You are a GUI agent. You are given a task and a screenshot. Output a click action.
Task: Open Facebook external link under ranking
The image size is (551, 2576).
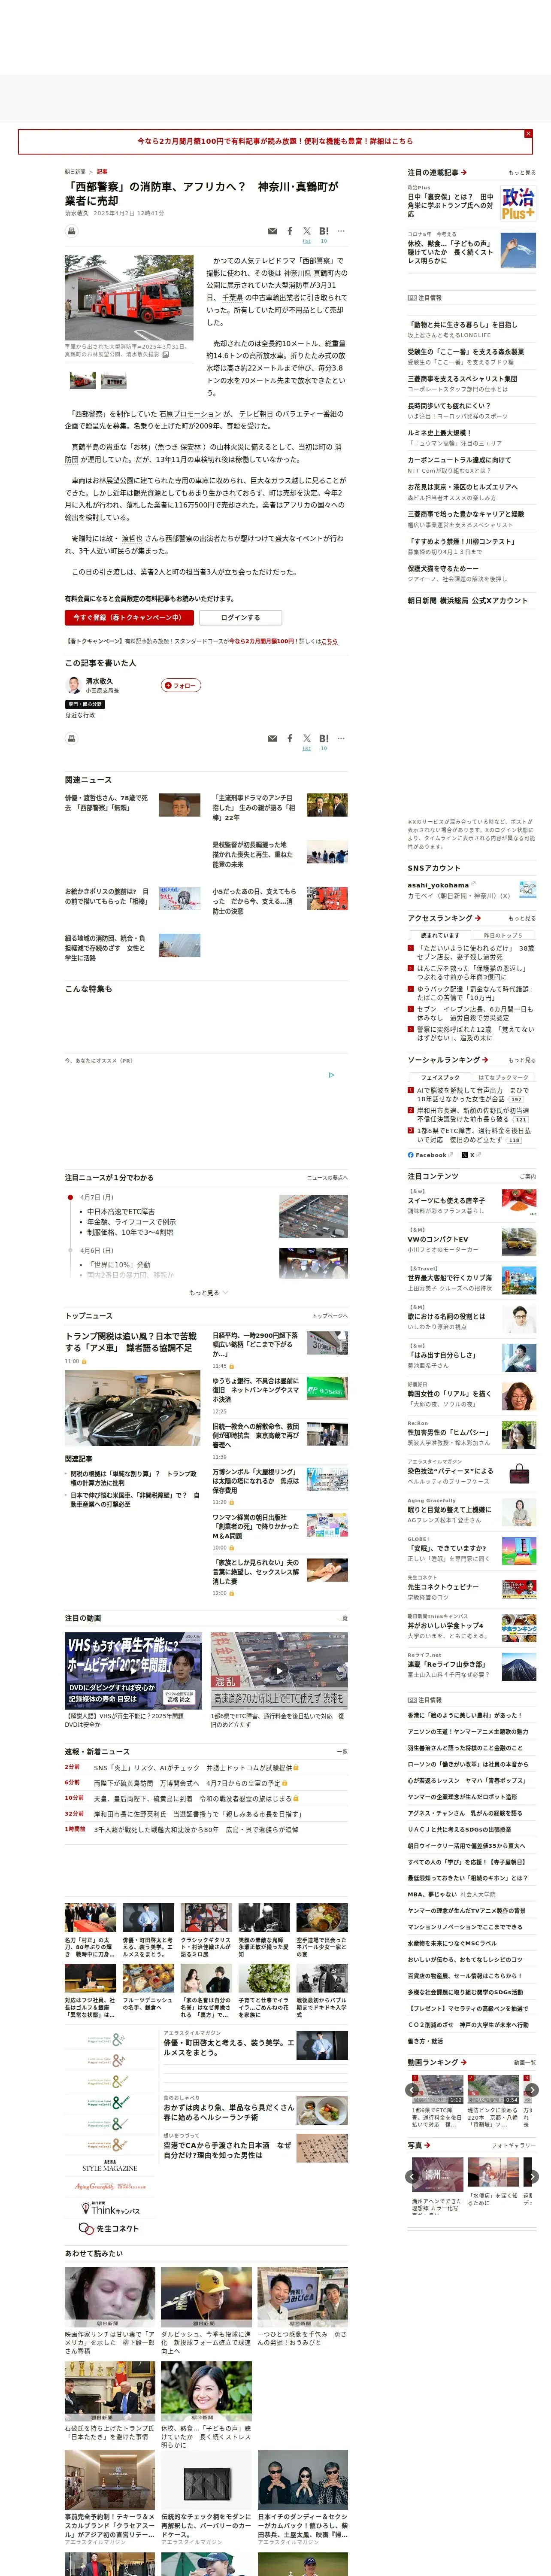430,1155
